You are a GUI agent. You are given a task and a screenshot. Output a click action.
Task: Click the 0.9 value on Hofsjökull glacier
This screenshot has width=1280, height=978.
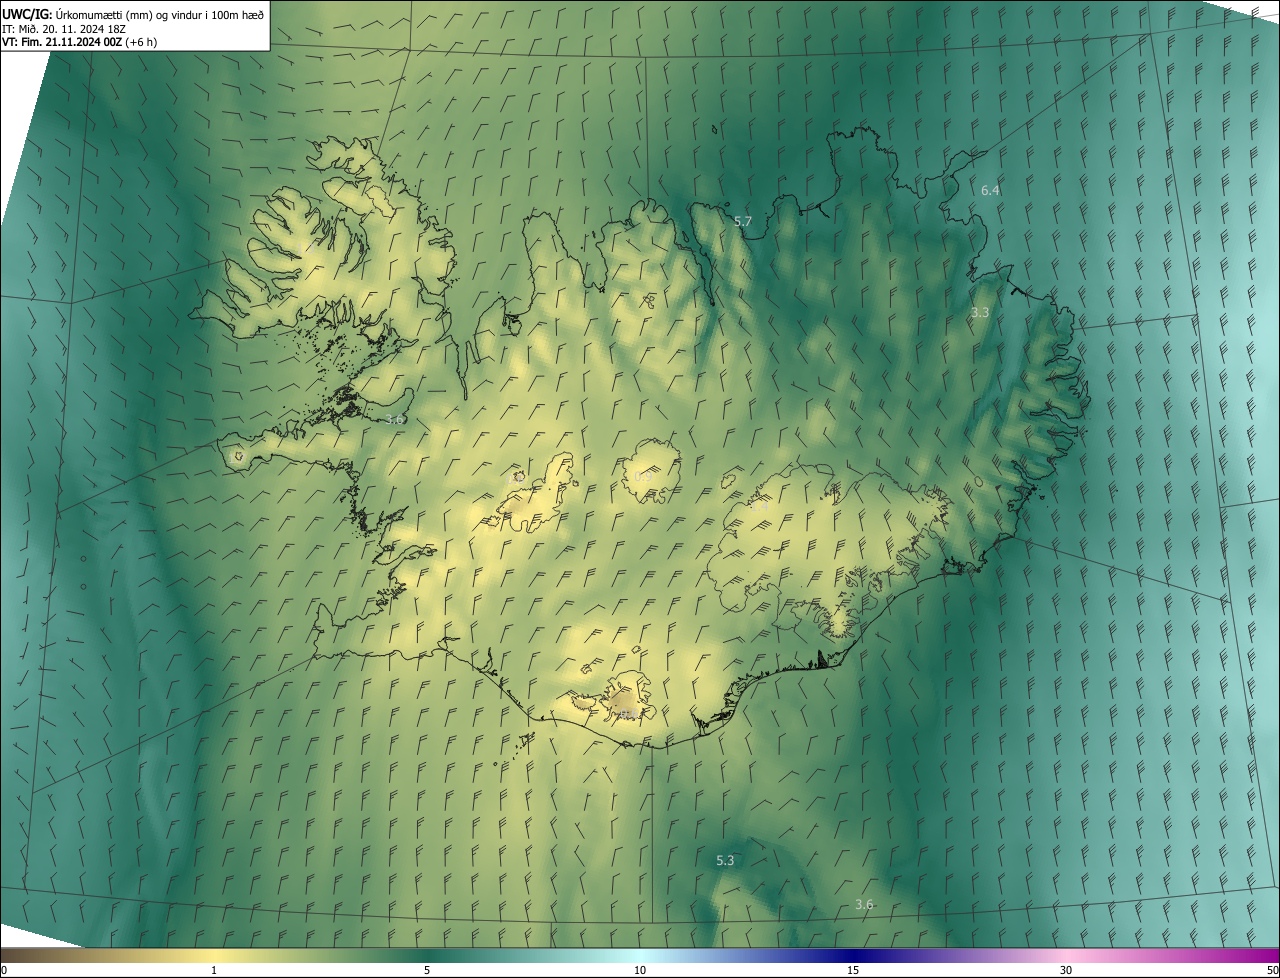pos(643,477)
